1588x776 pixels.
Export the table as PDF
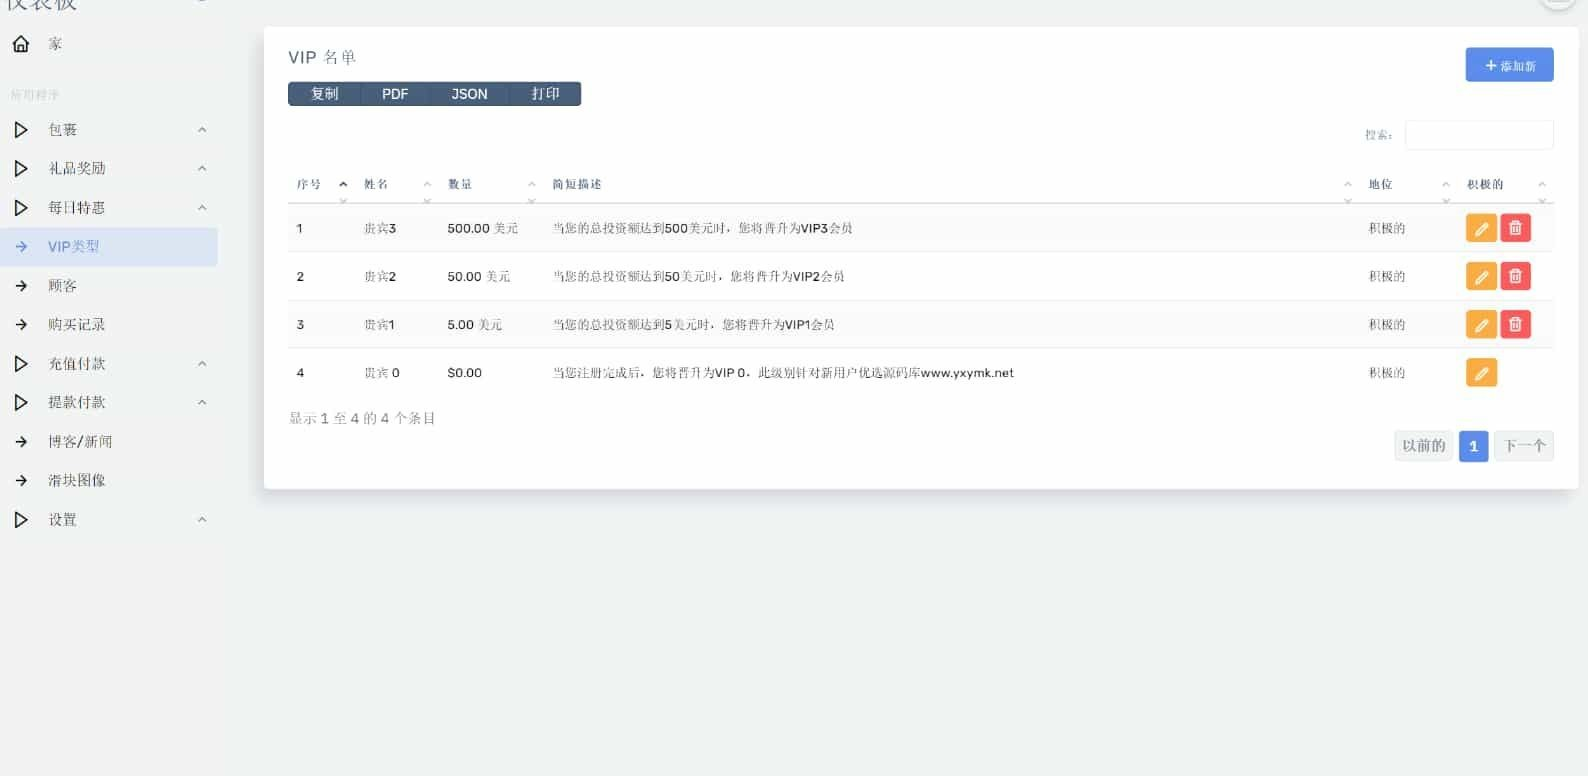click(x=395, y=94)
